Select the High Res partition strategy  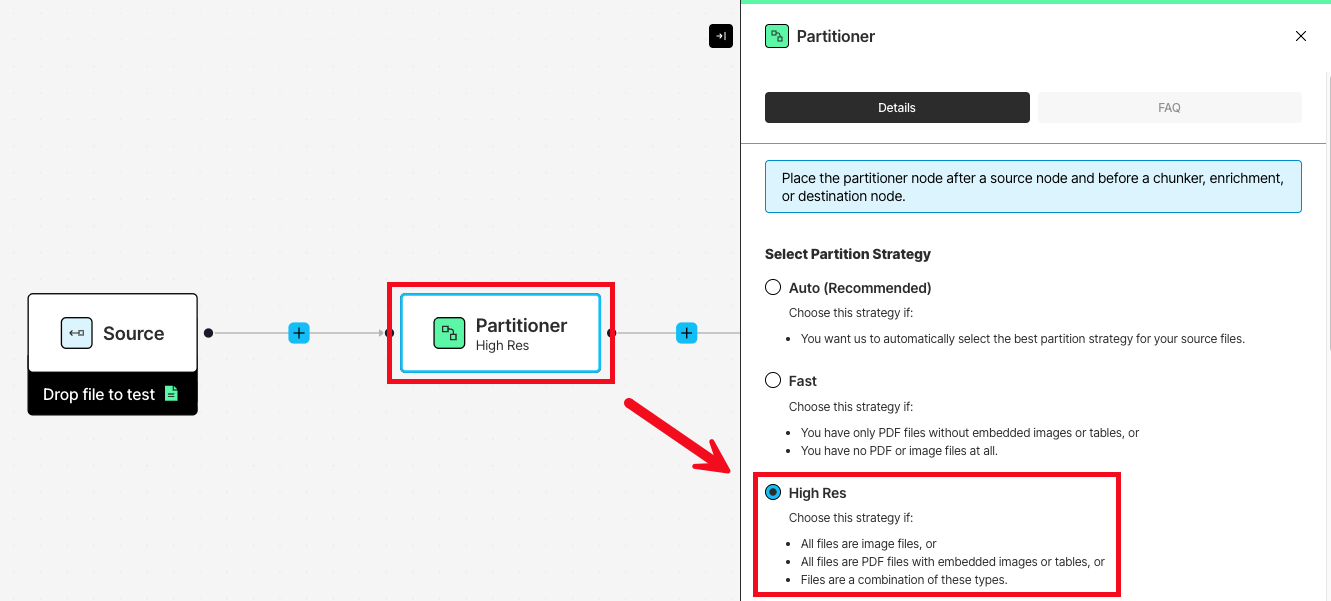[772, 491]
